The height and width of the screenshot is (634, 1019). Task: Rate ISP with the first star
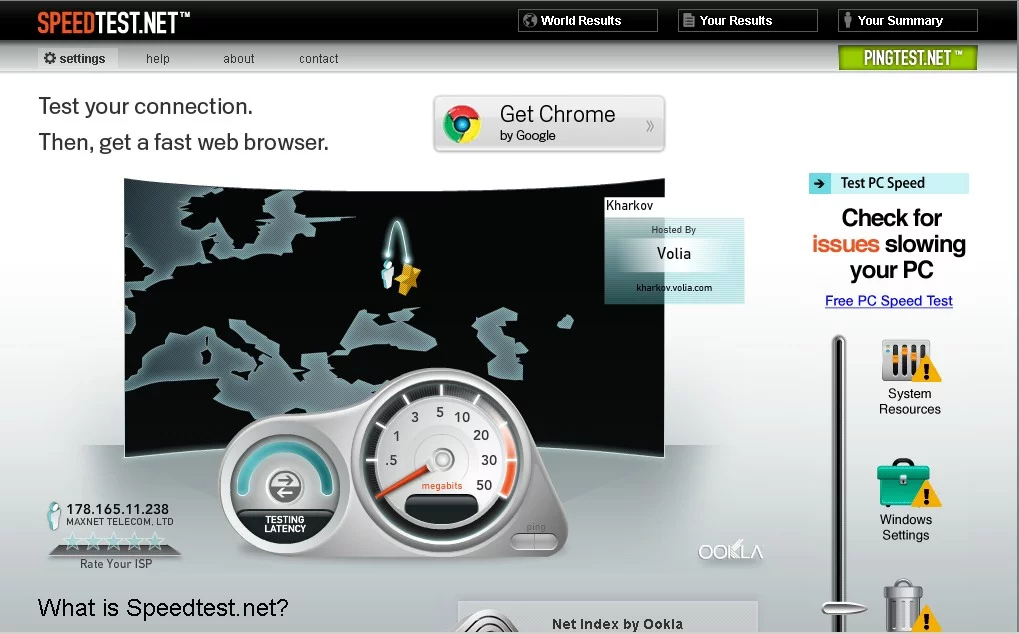coord(72,540)
